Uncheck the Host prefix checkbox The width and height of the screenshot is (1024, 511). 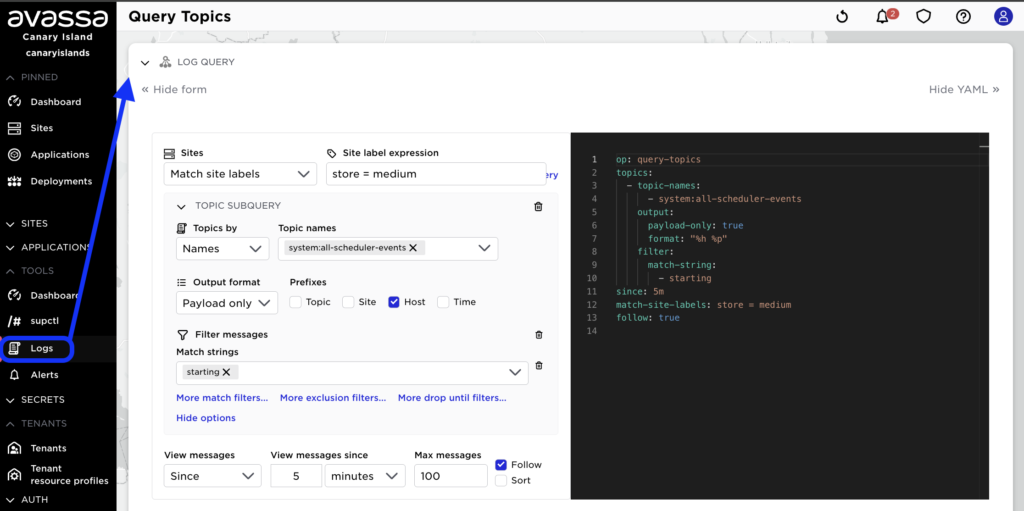[x=393, y=302]
